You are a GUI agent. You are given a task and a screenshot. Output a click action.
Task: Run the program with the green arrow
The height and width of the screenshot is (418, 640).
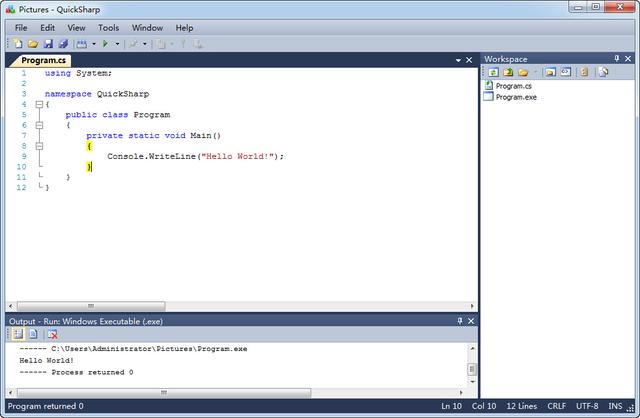pos(105,44)
